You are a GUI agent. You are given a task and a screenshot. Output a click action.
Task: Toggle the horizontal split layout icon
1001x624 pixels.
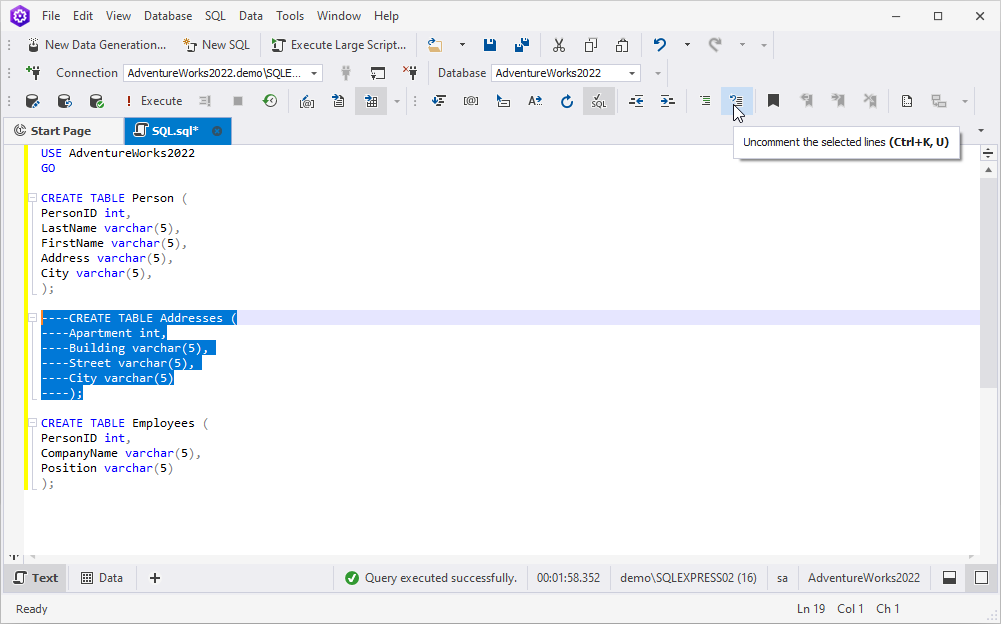click(949, 578)
